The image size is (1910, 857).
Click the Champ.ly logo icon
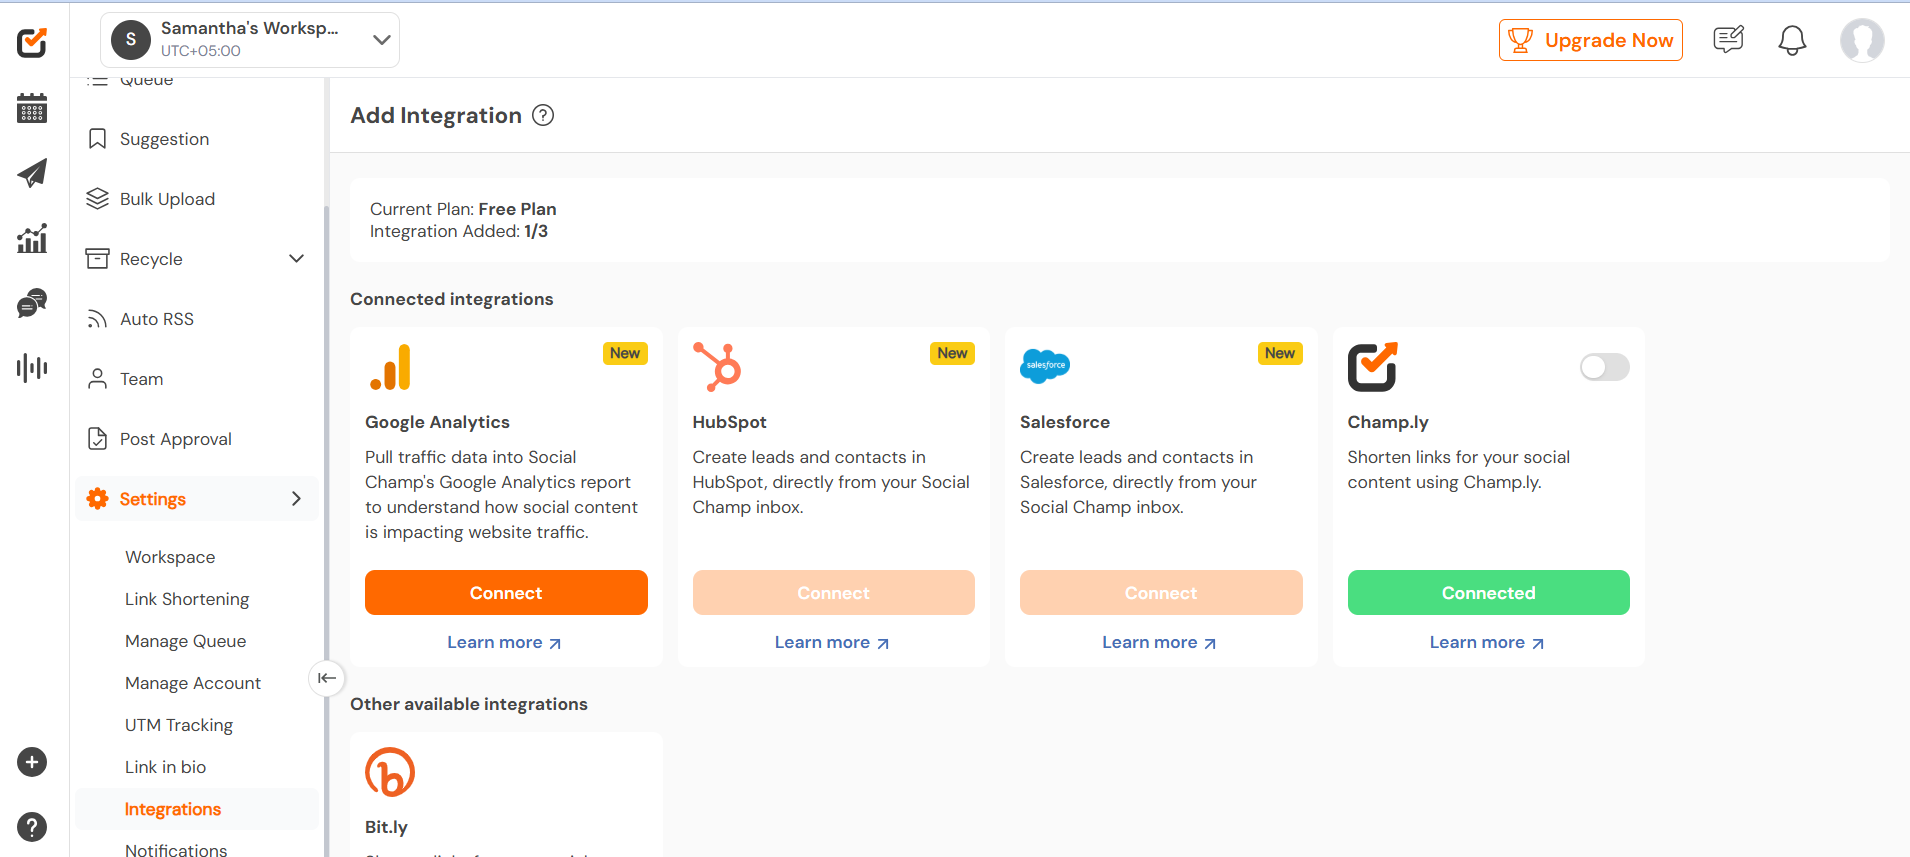pos(1372,367)
